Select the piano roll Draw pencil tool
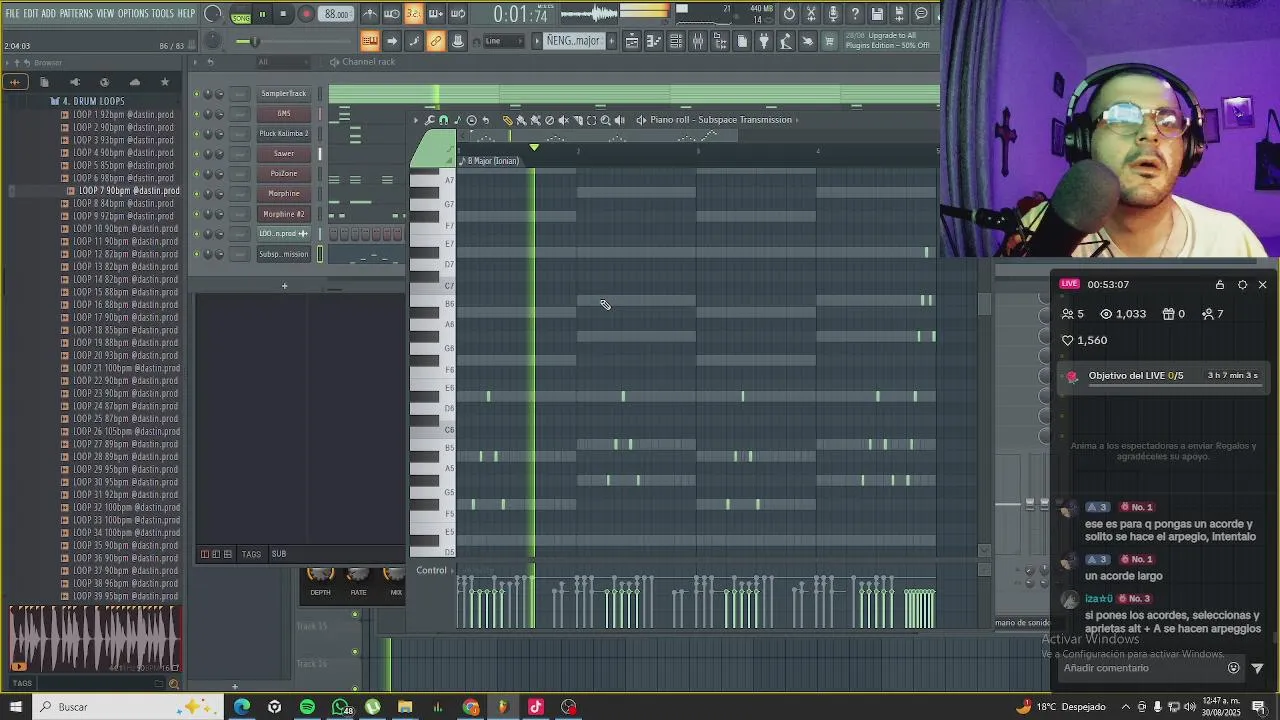The height and width of the screenshot is (720, 1280). [508, 120]
